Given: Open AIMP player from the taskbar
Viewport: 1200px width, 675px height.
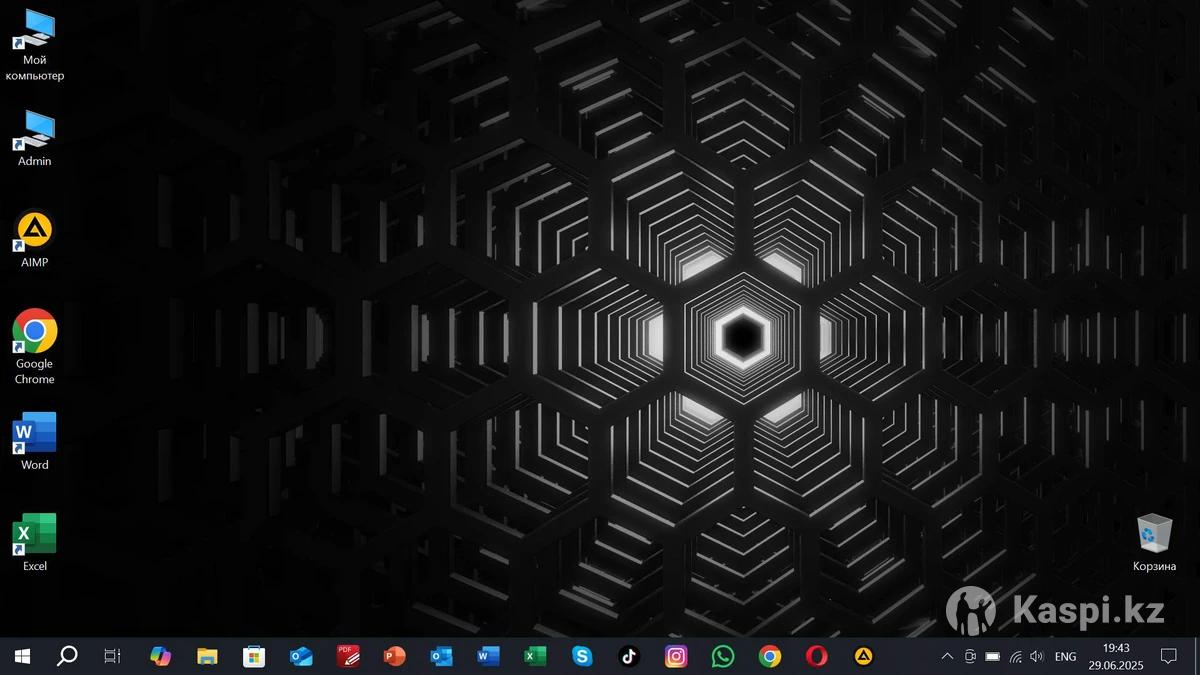Looking at the screenshot, I should (864, 656).
